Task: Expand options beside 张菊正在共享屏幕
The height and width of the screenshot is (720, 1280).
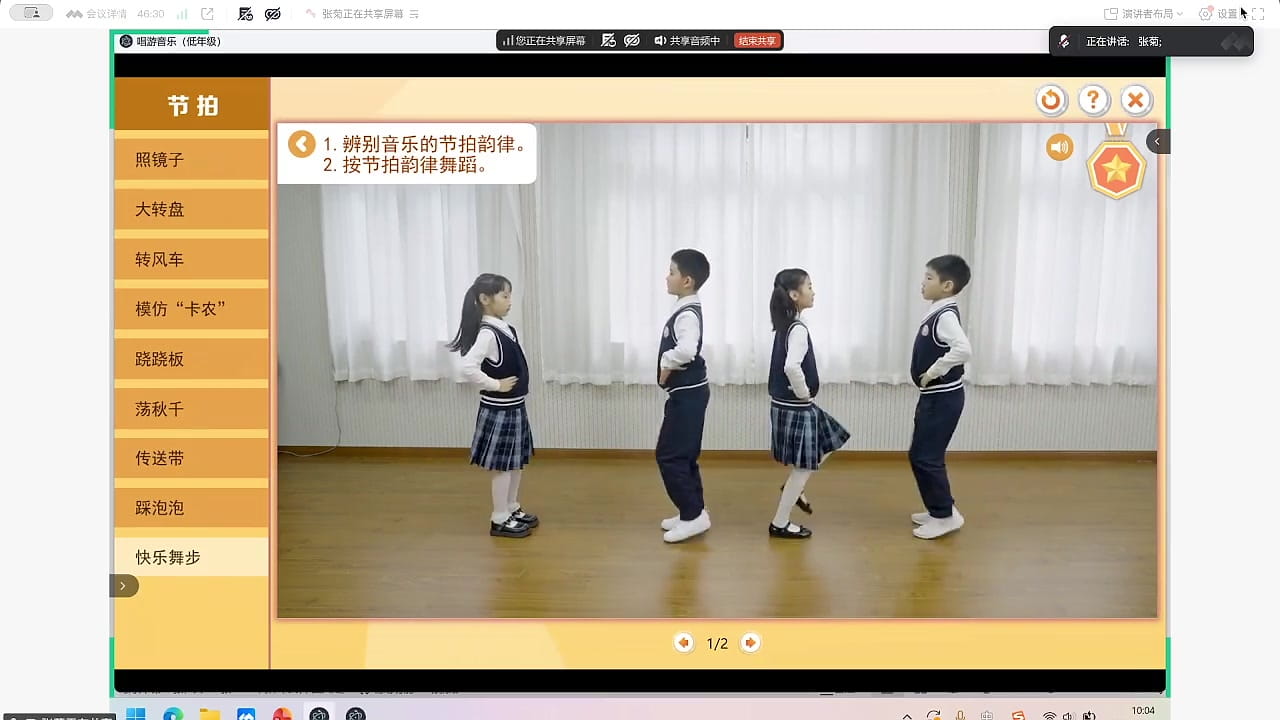Action: tap(415, 14)
